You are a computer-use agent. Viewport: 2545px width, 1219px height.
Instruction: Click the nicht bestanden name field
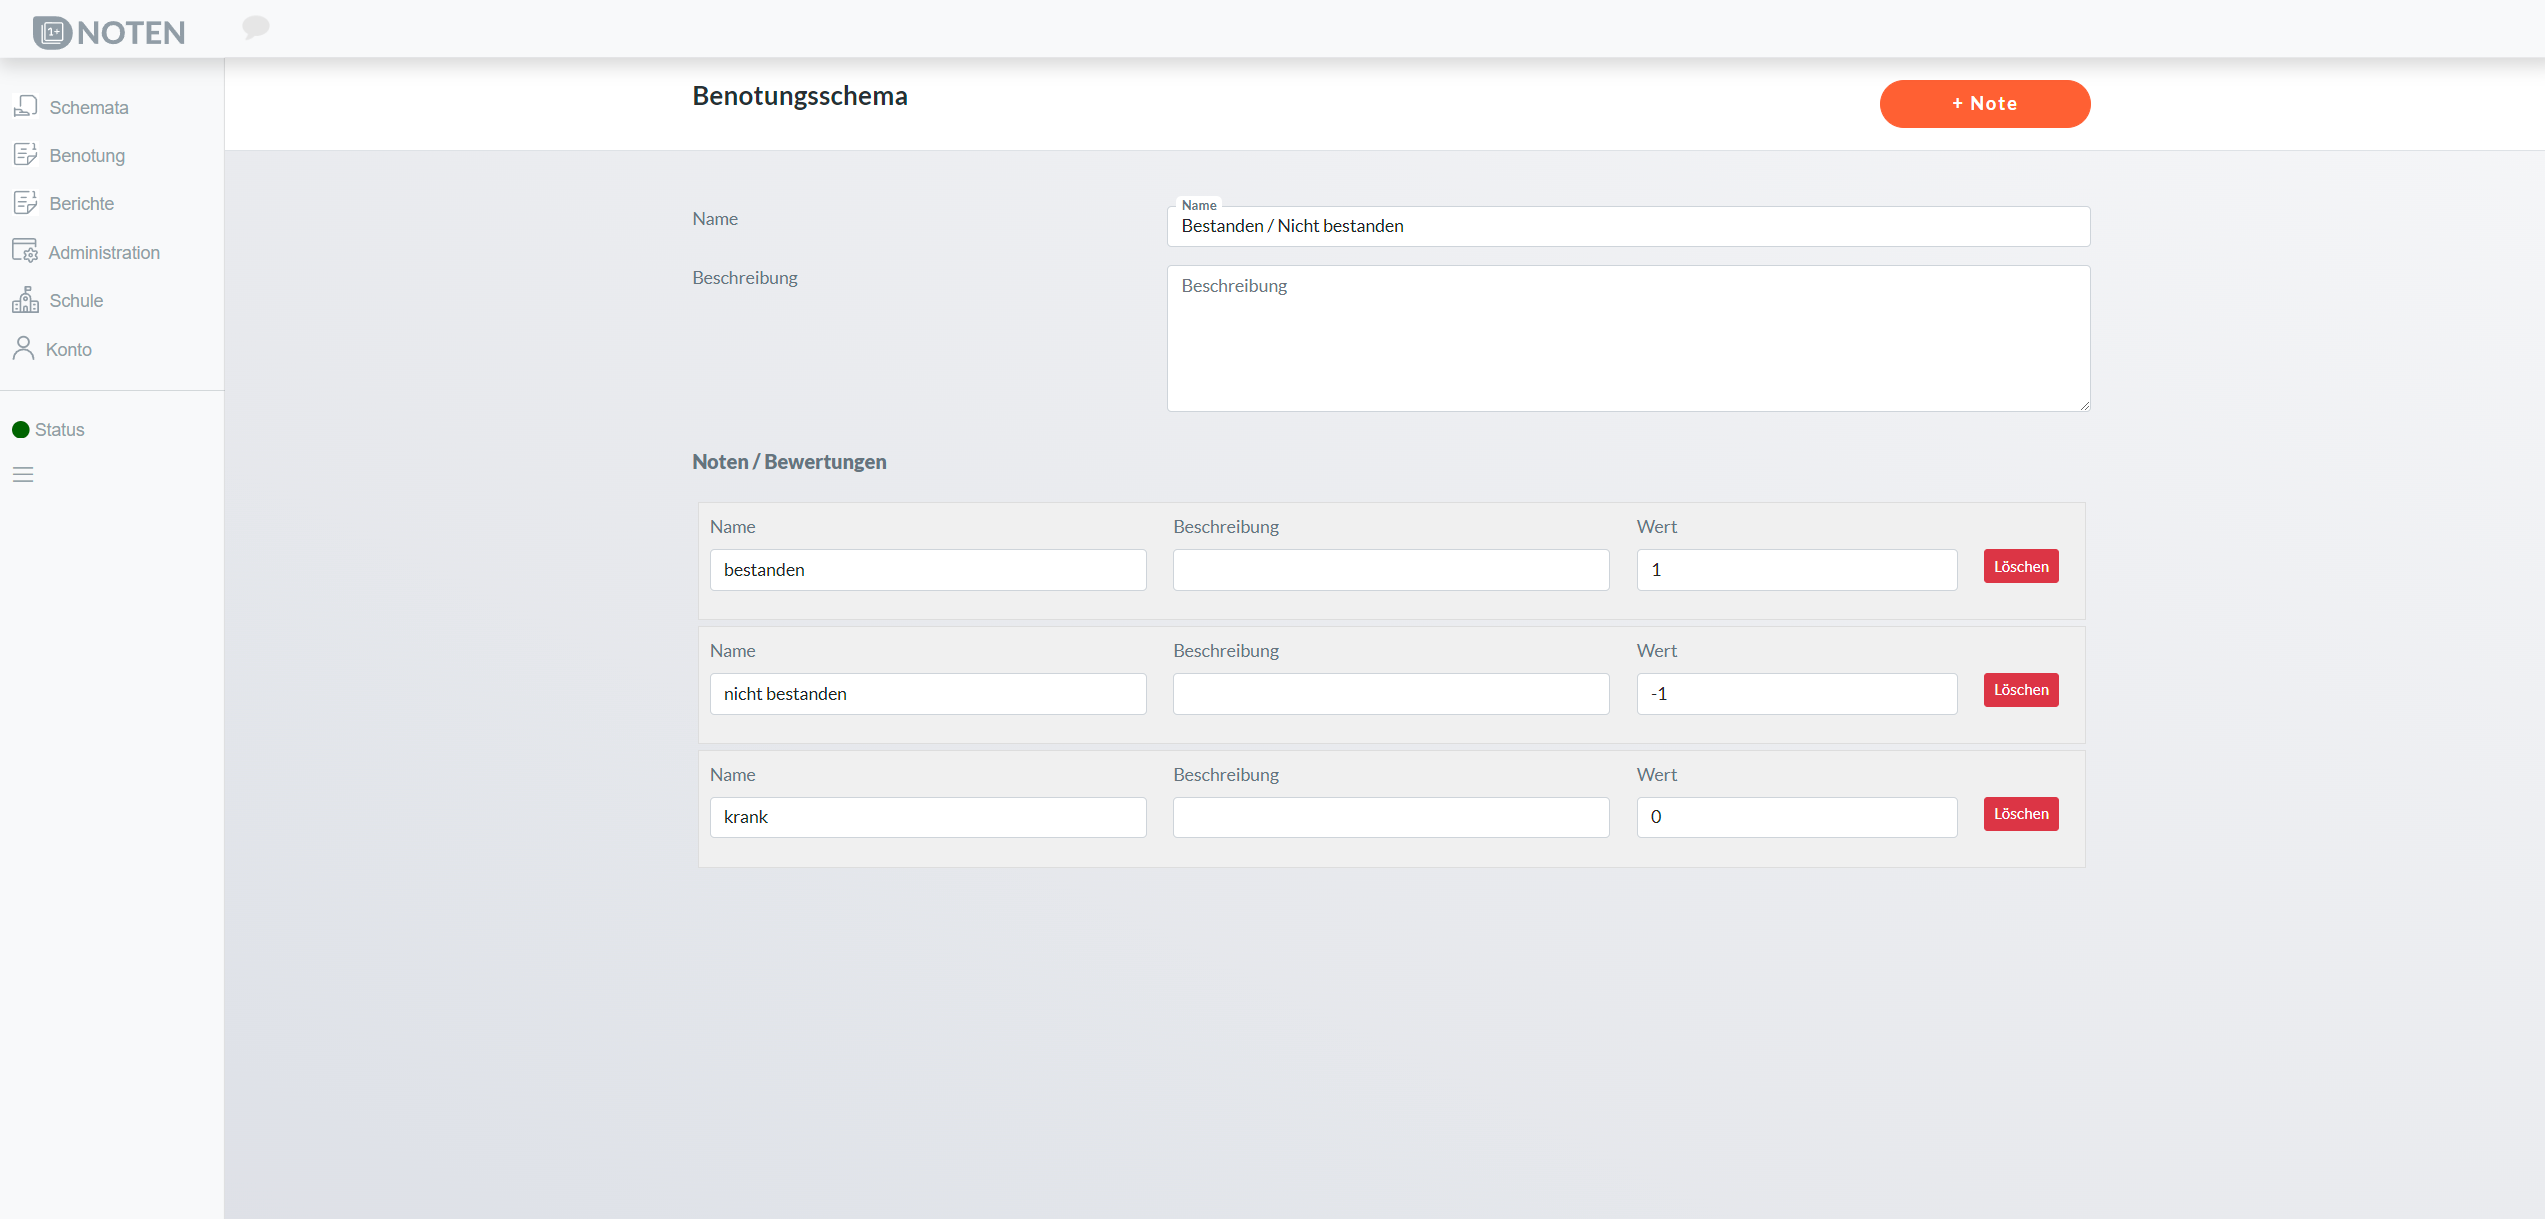coord(928,694)
